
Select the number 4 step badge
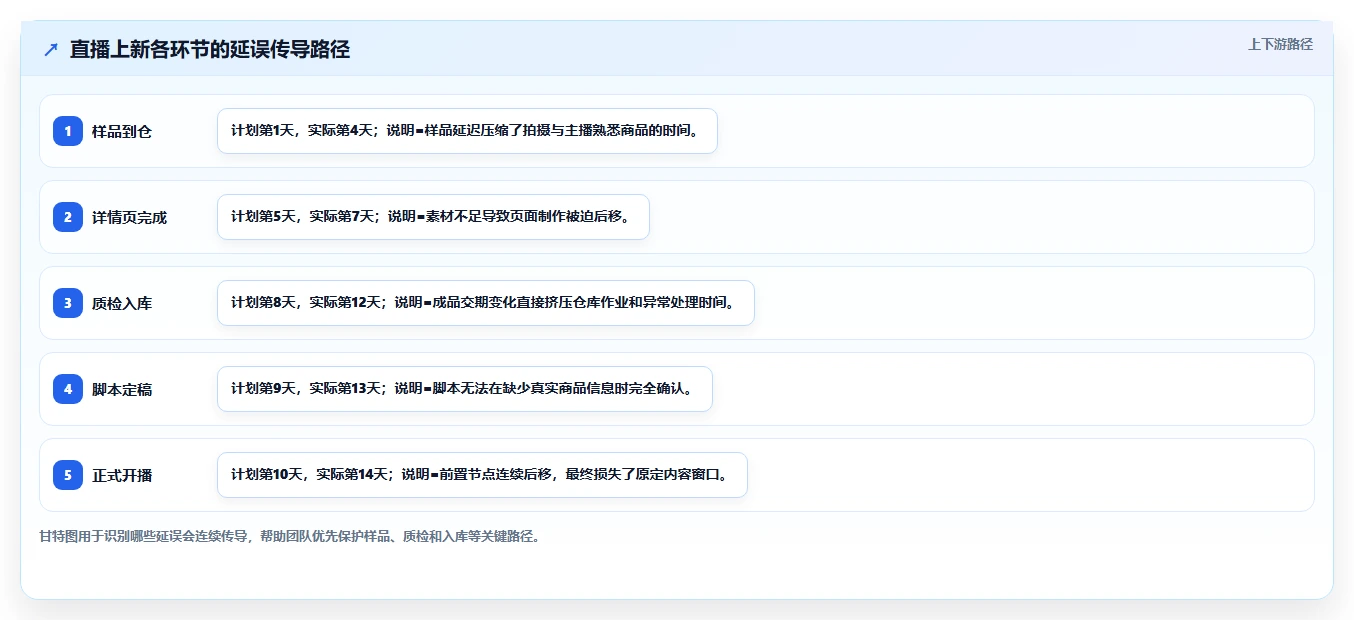click(68, 389)
